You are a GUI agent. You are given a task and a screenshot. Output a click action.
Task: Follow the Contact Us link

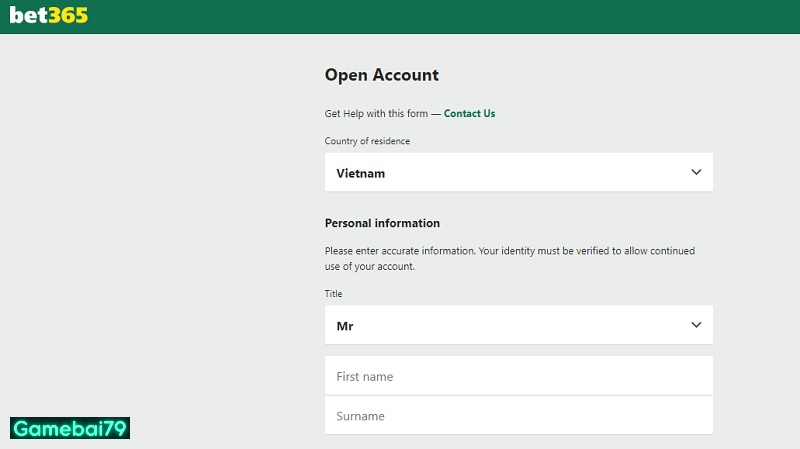point(469,114)
